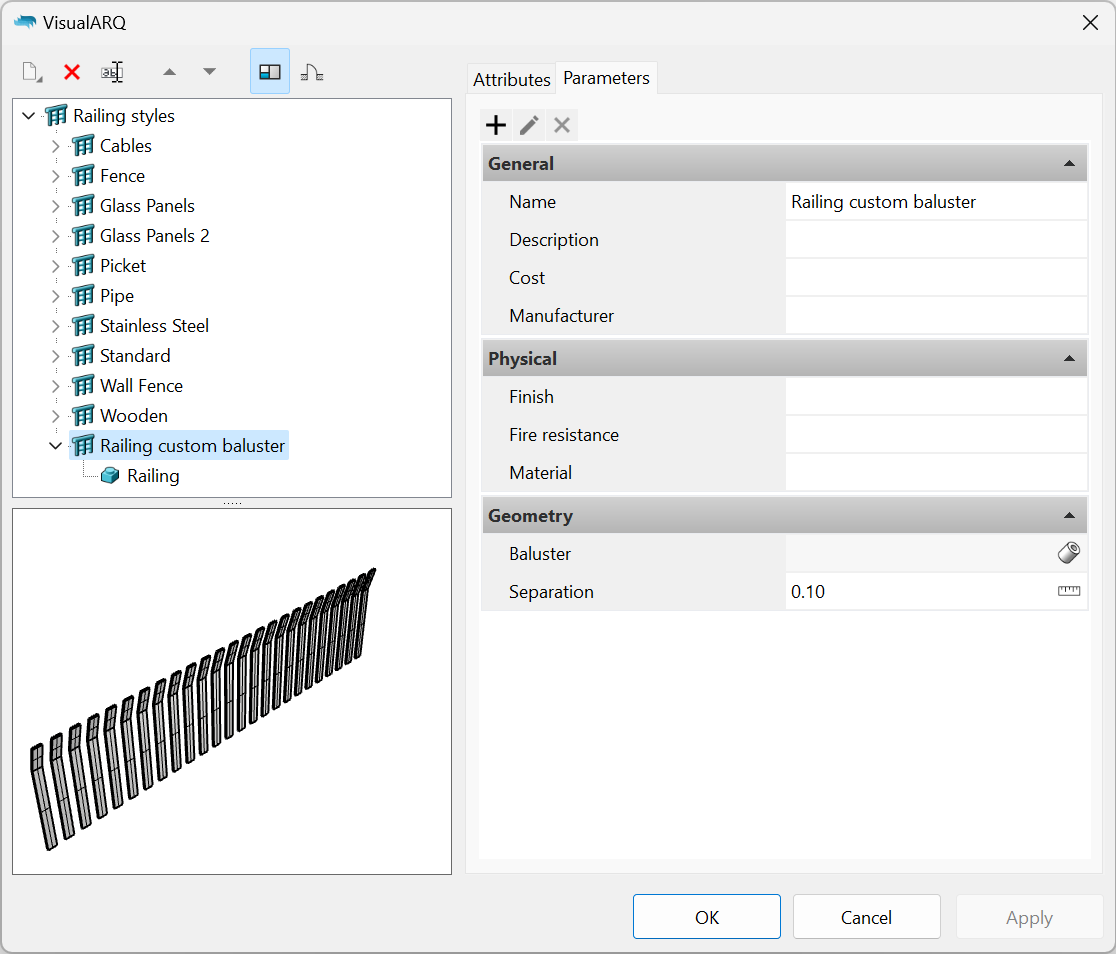Select the Parameters tab

coord(606,78)
